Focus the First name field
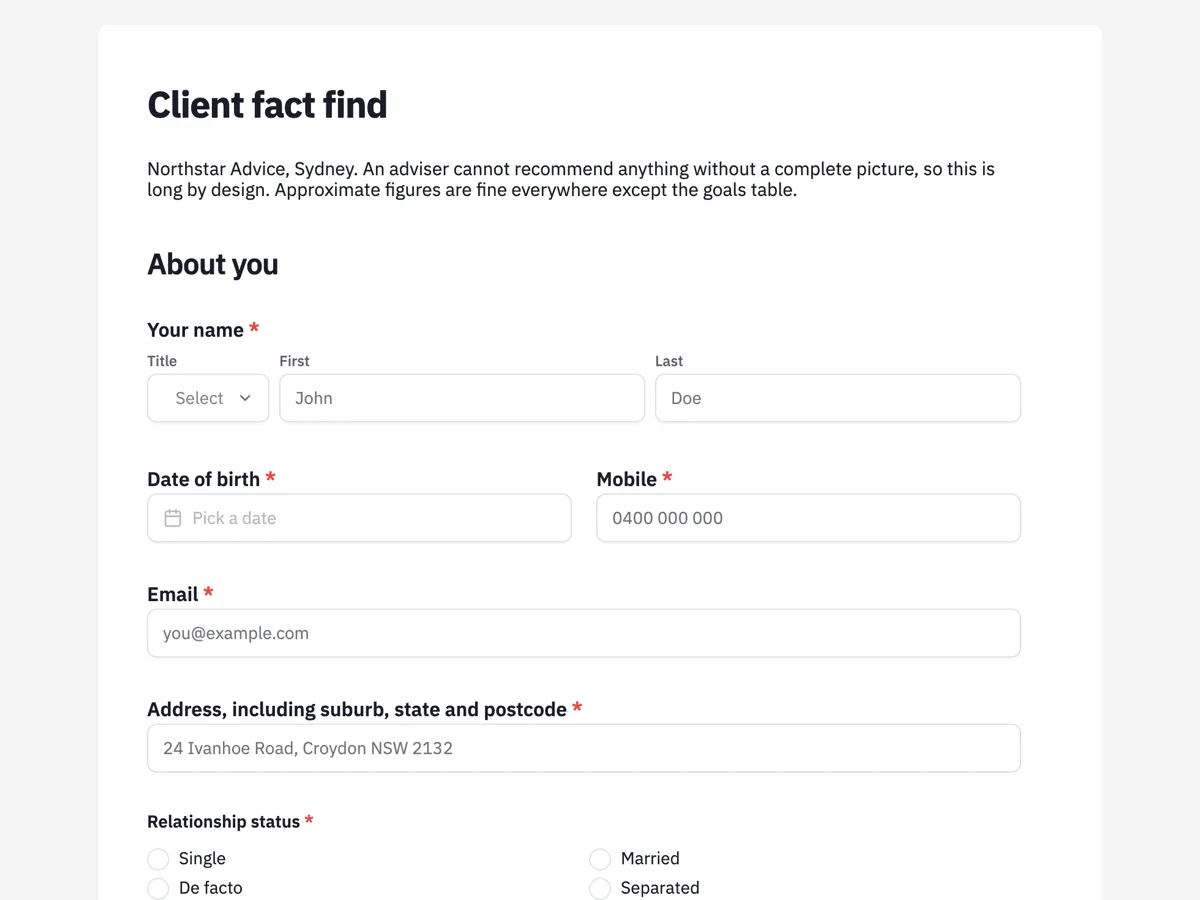 (x=462, y=398)
